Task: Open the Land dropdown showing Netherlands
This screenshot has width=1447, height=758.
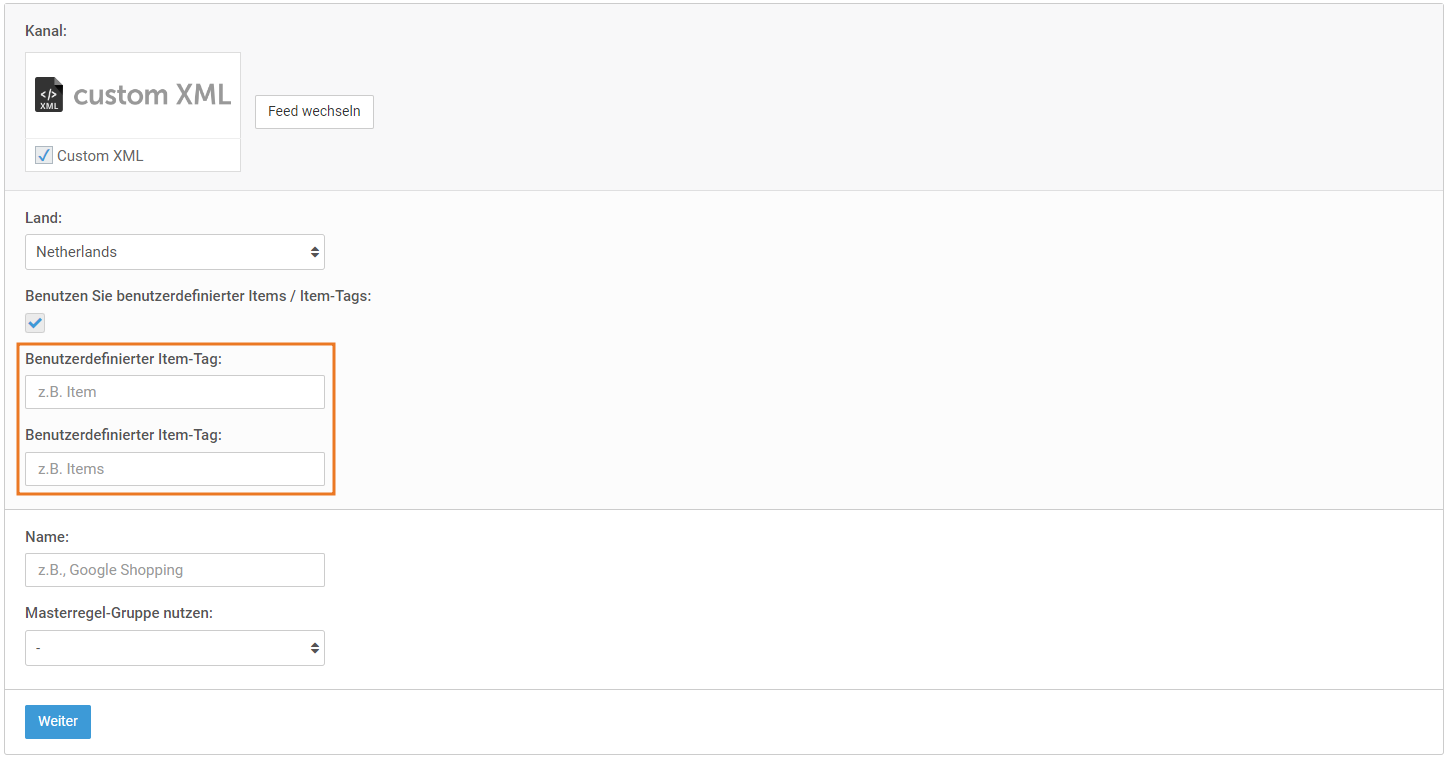Action: (175, 252)
